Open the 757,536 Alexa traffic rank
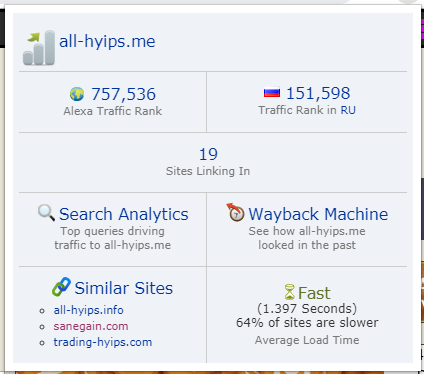424x374 pixels. click(x=123, y=94)
